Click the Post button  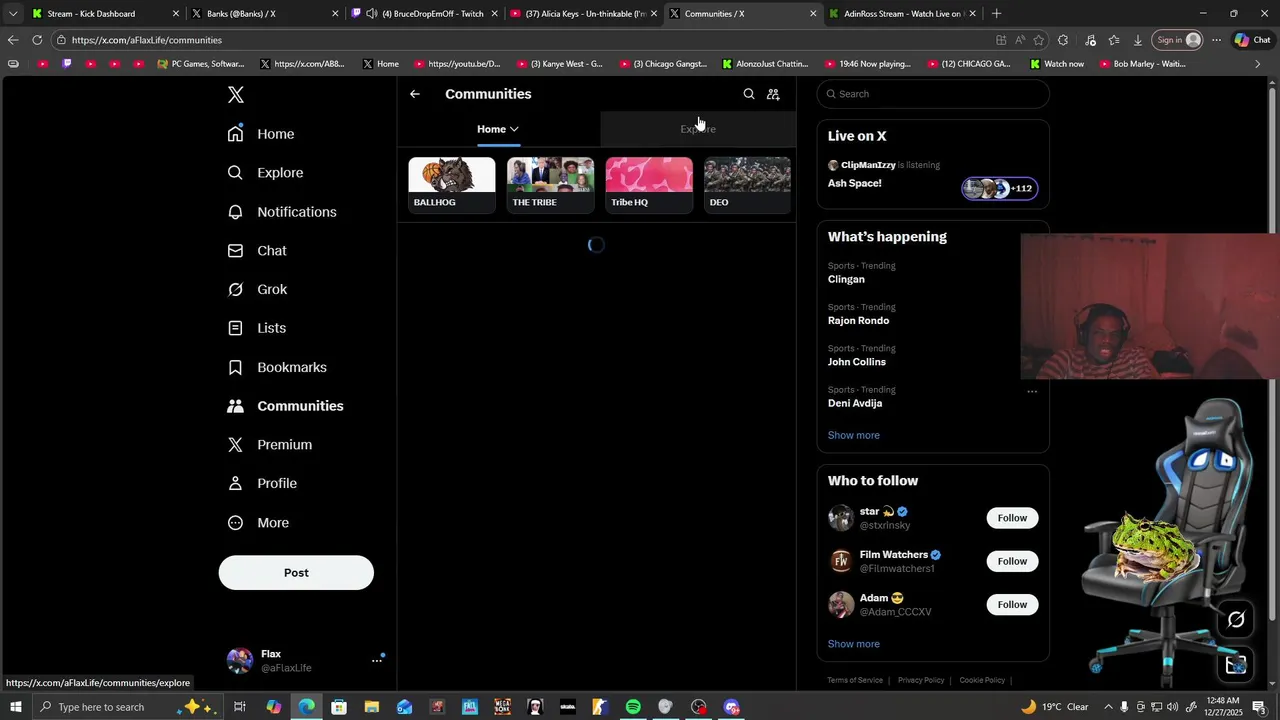296,573
